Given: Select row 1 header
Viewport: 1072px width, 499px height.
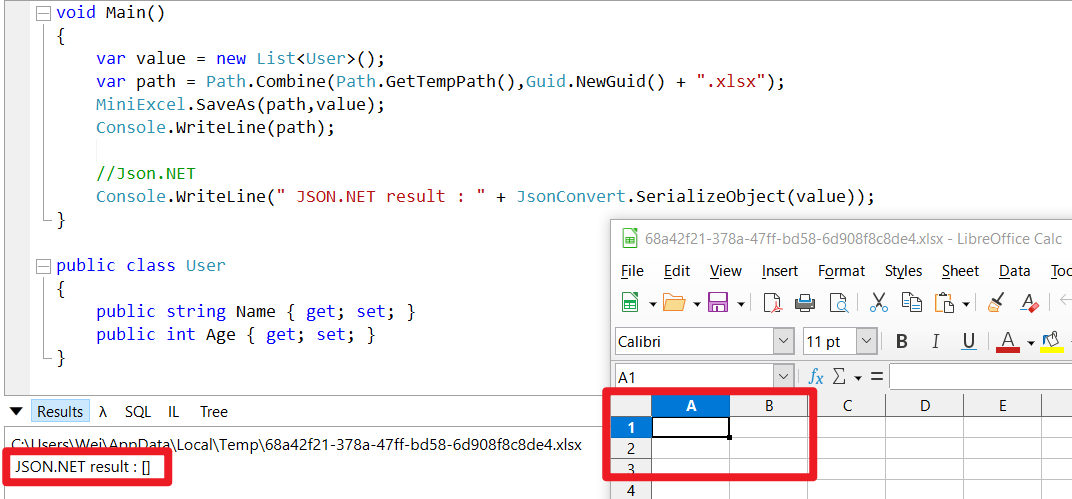Looking at the screenshot, I should [x=630, y=427].
